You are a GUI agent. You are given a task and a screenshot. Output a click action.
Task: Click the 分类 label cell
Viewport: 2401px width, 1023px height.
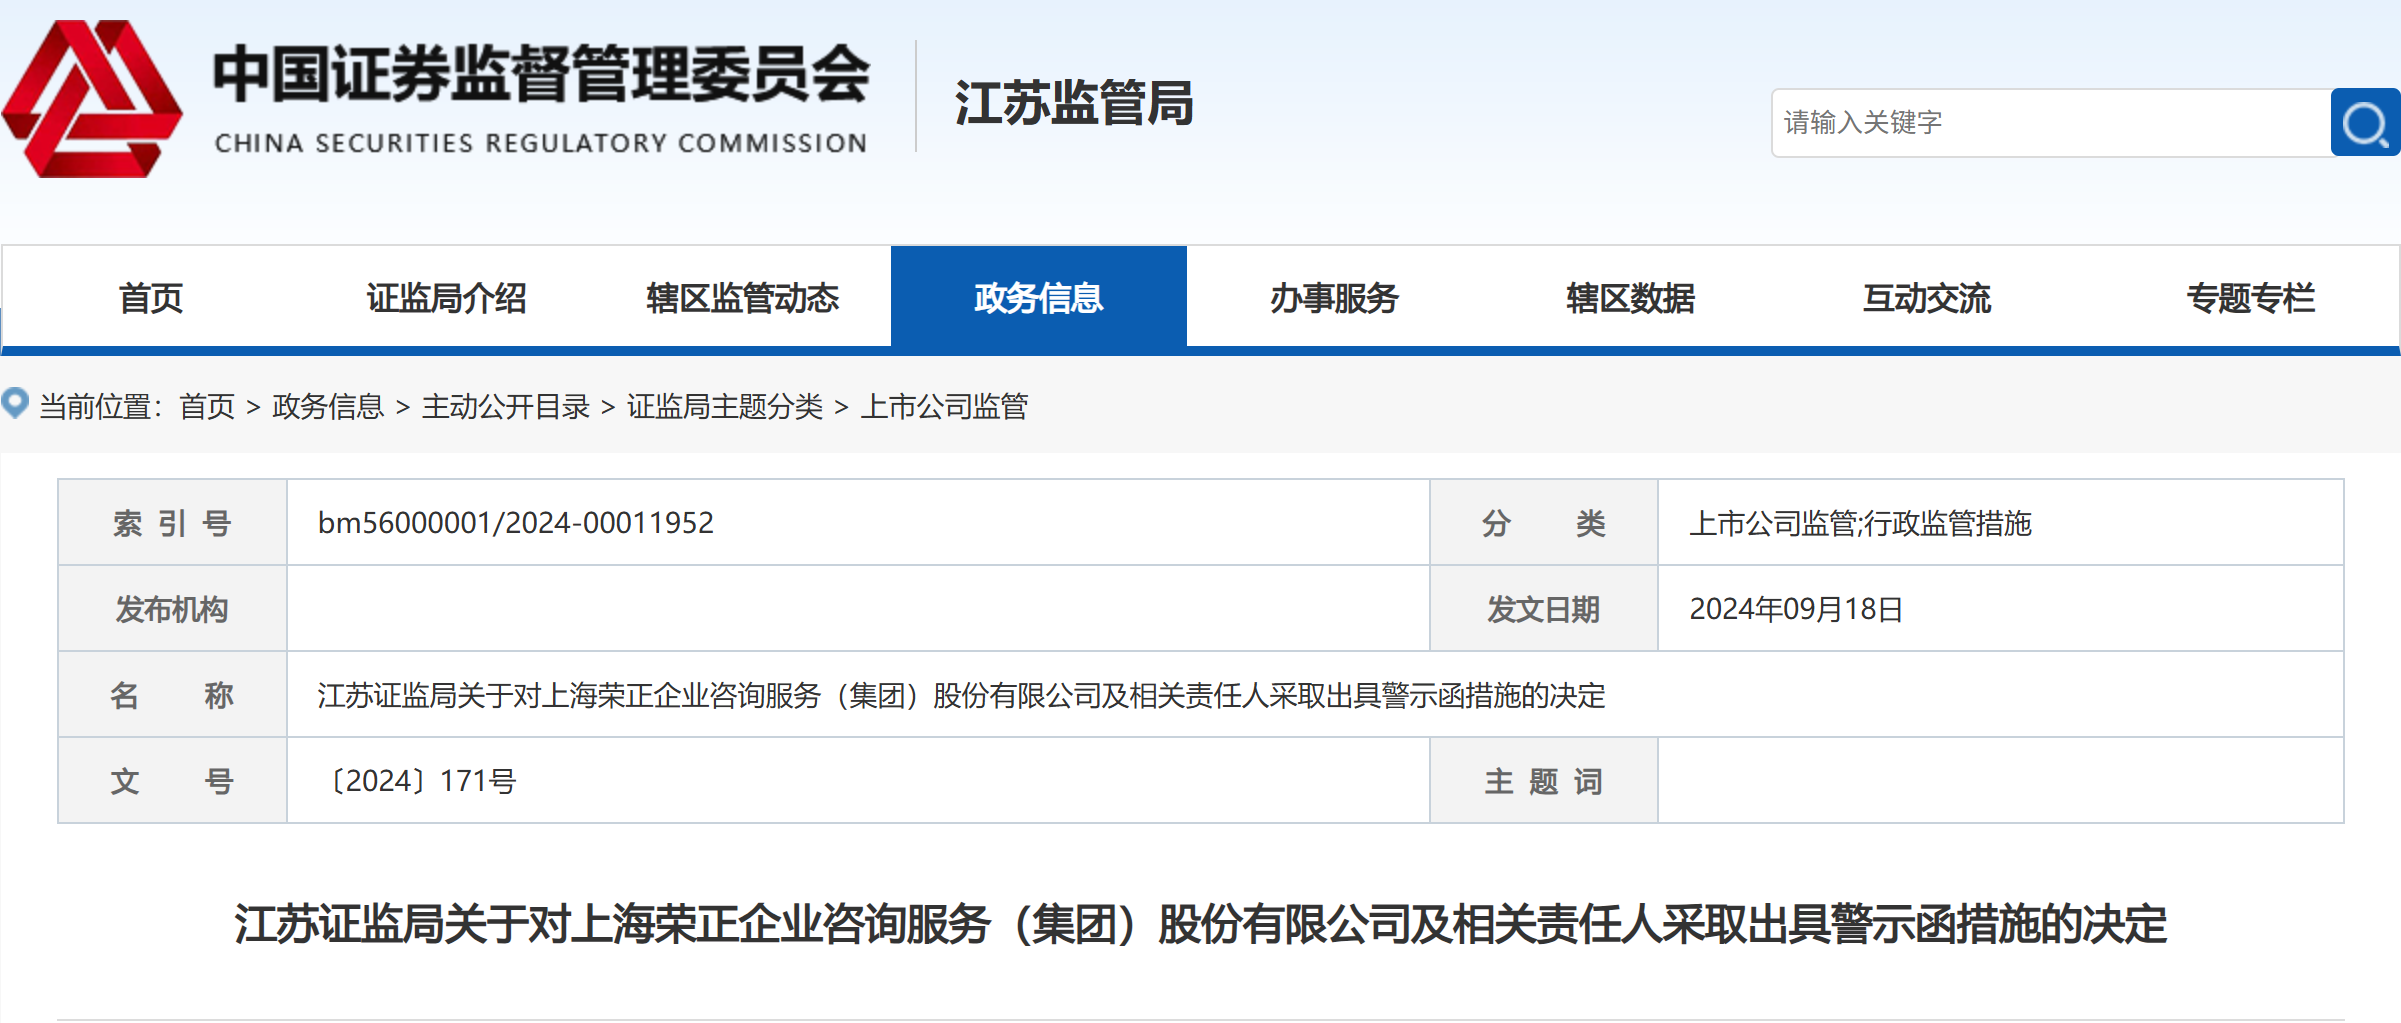click(x=1544, y=523)
